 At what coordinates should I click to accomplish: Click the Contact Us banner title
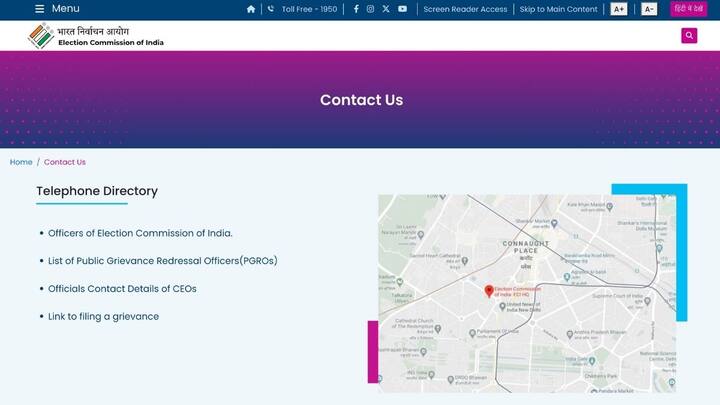coord(361,100)
